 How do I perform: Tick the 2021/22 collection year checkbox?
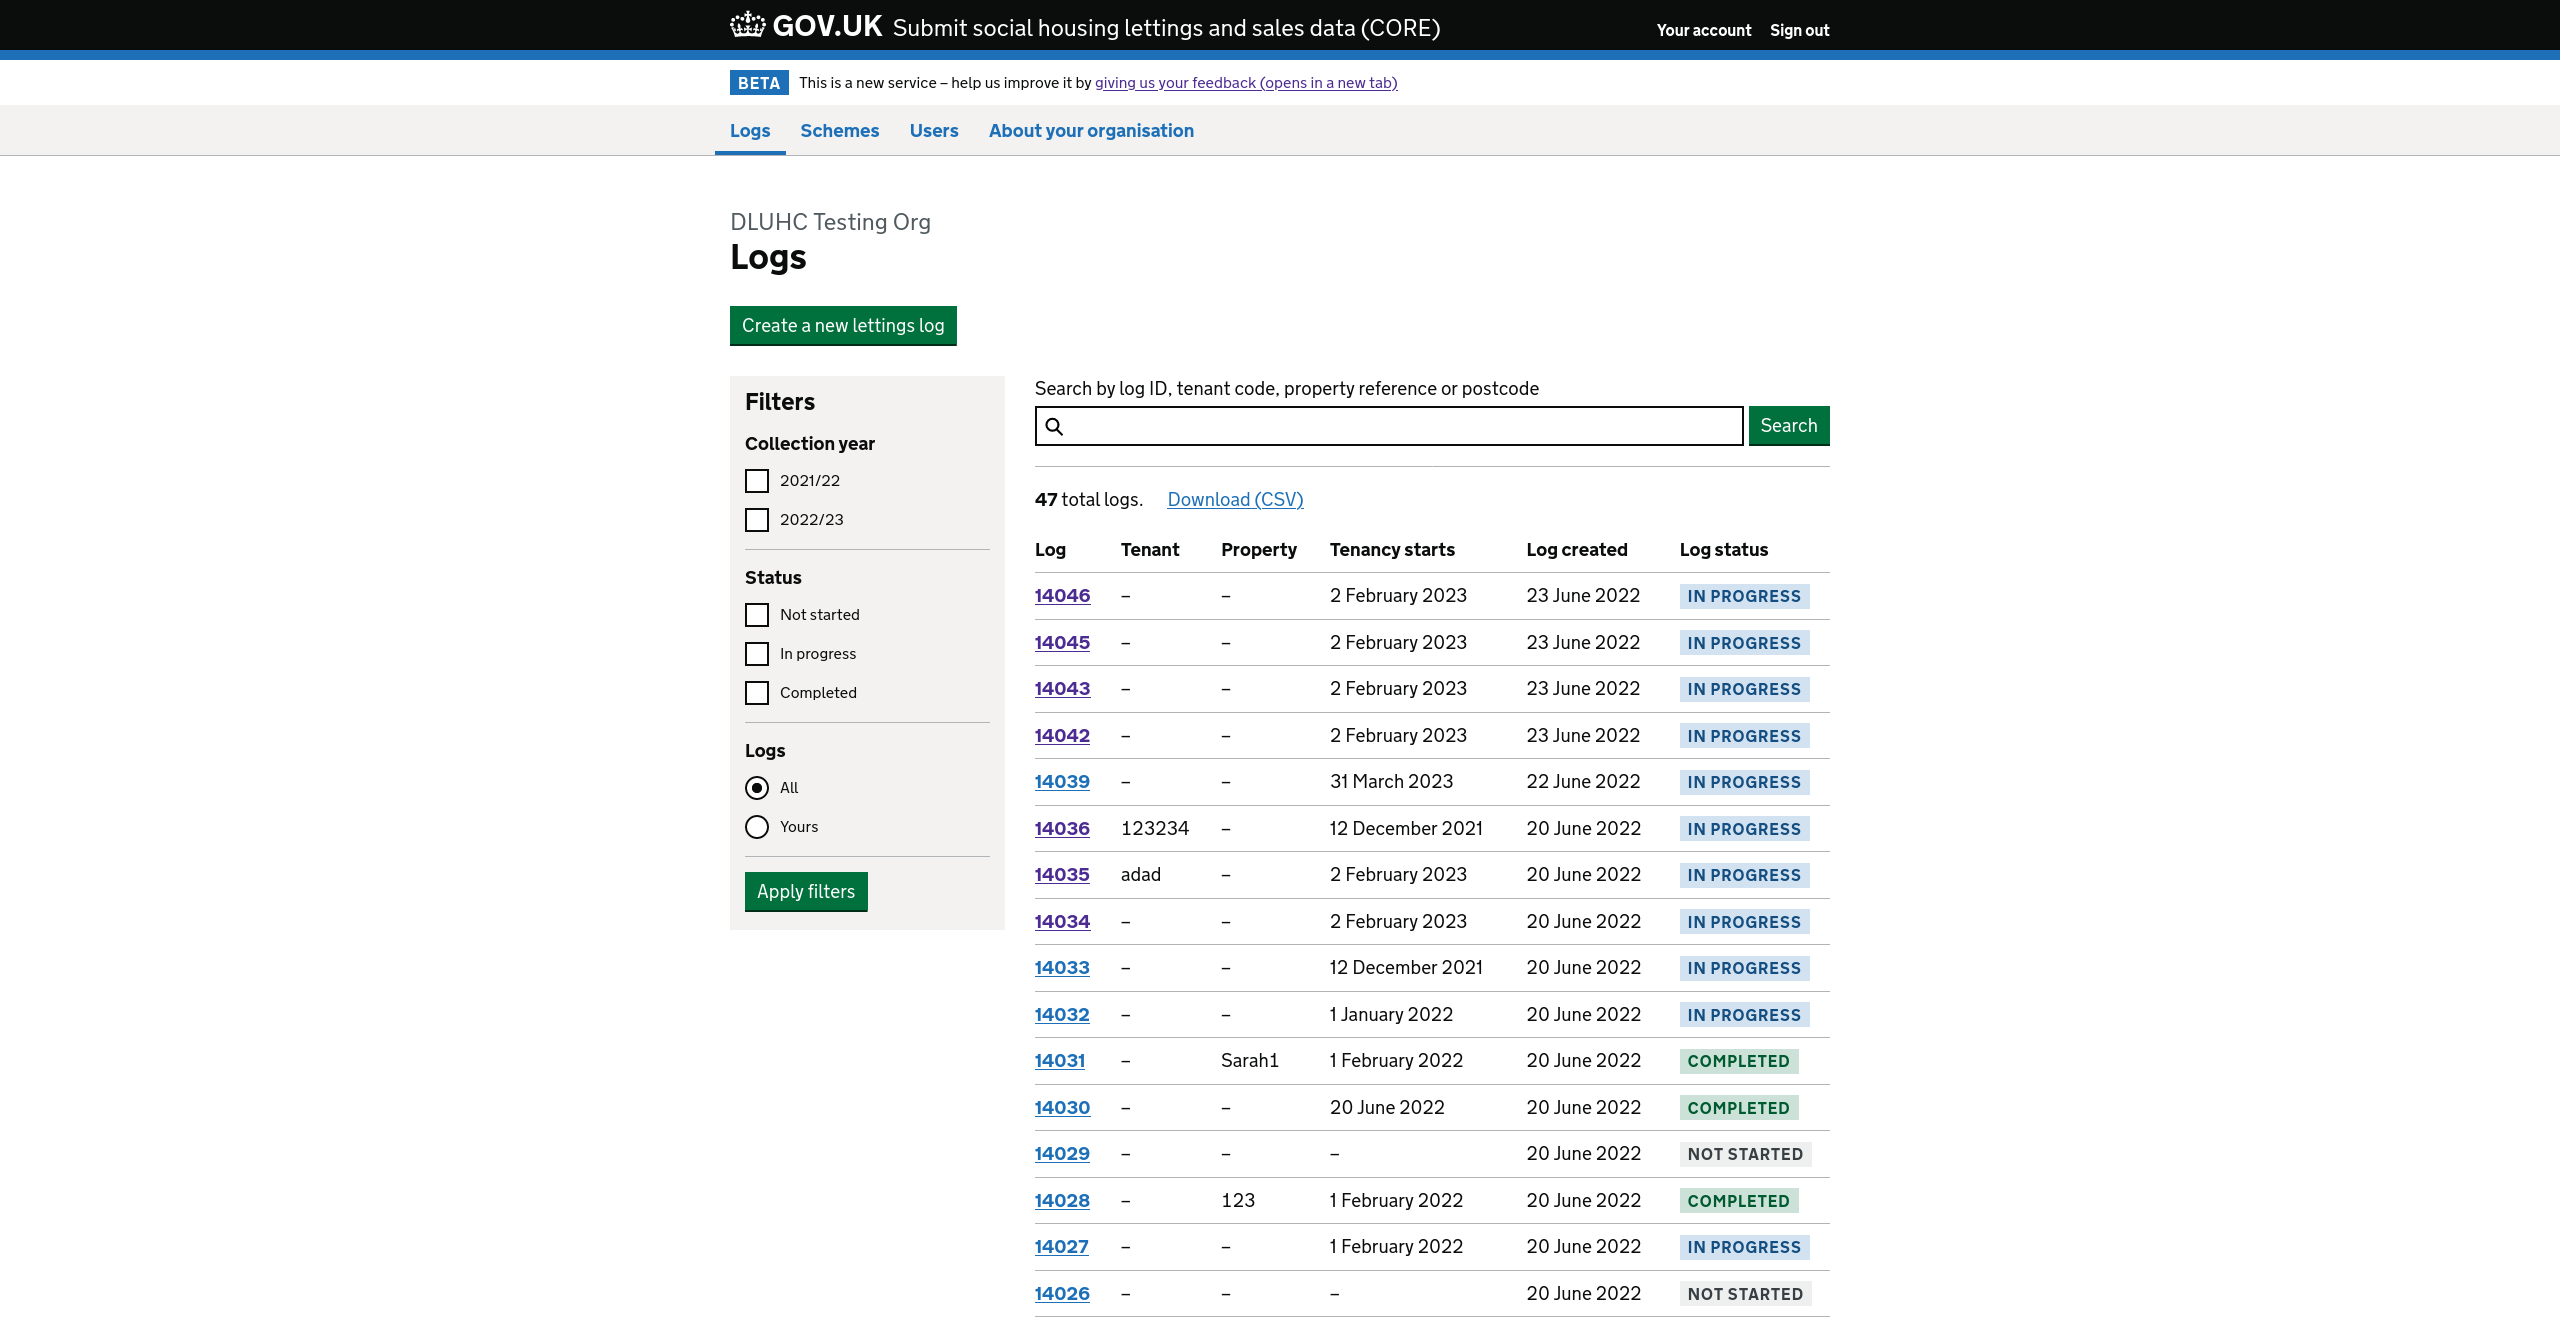[x=757, y=481]
